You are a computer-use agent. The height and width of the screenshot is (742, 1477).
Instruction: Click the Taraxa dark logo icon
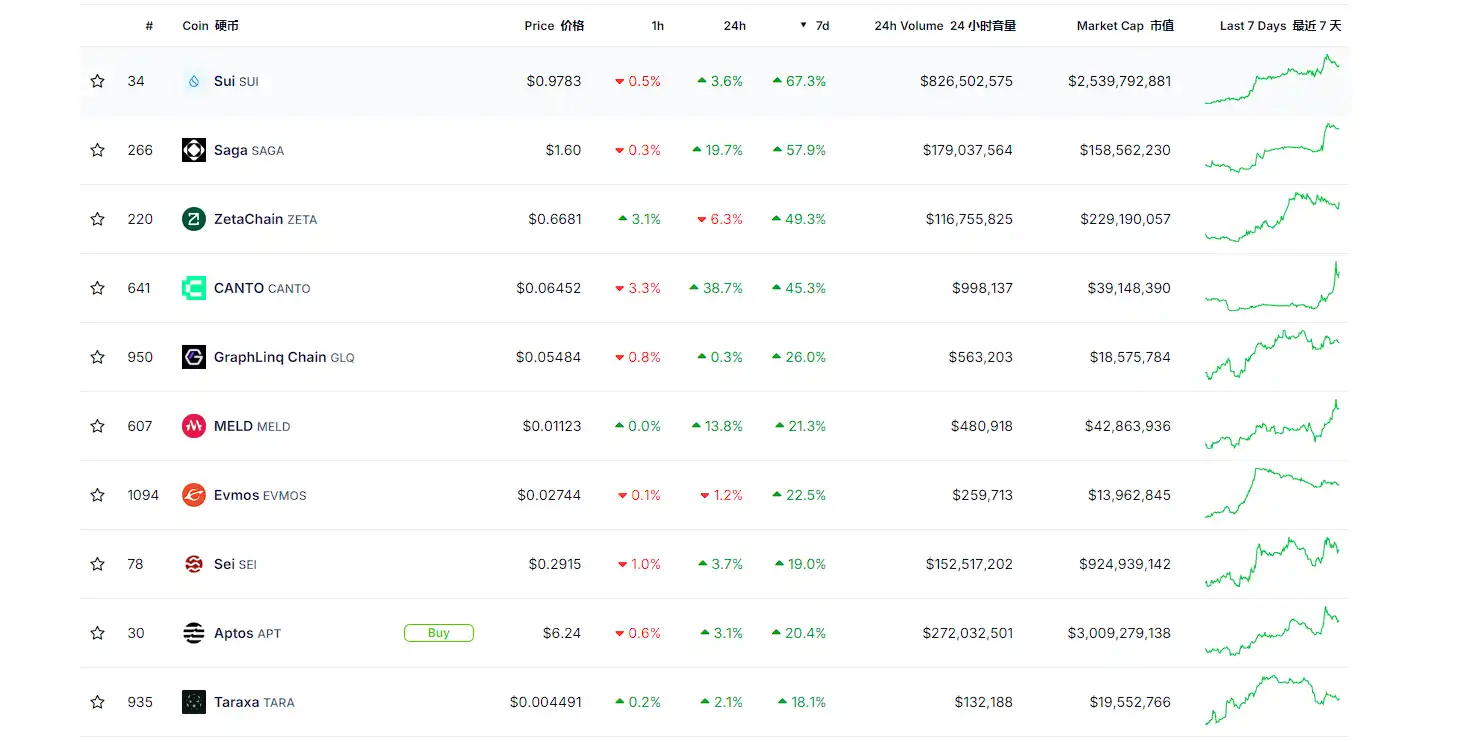click(x=193, y=702)
